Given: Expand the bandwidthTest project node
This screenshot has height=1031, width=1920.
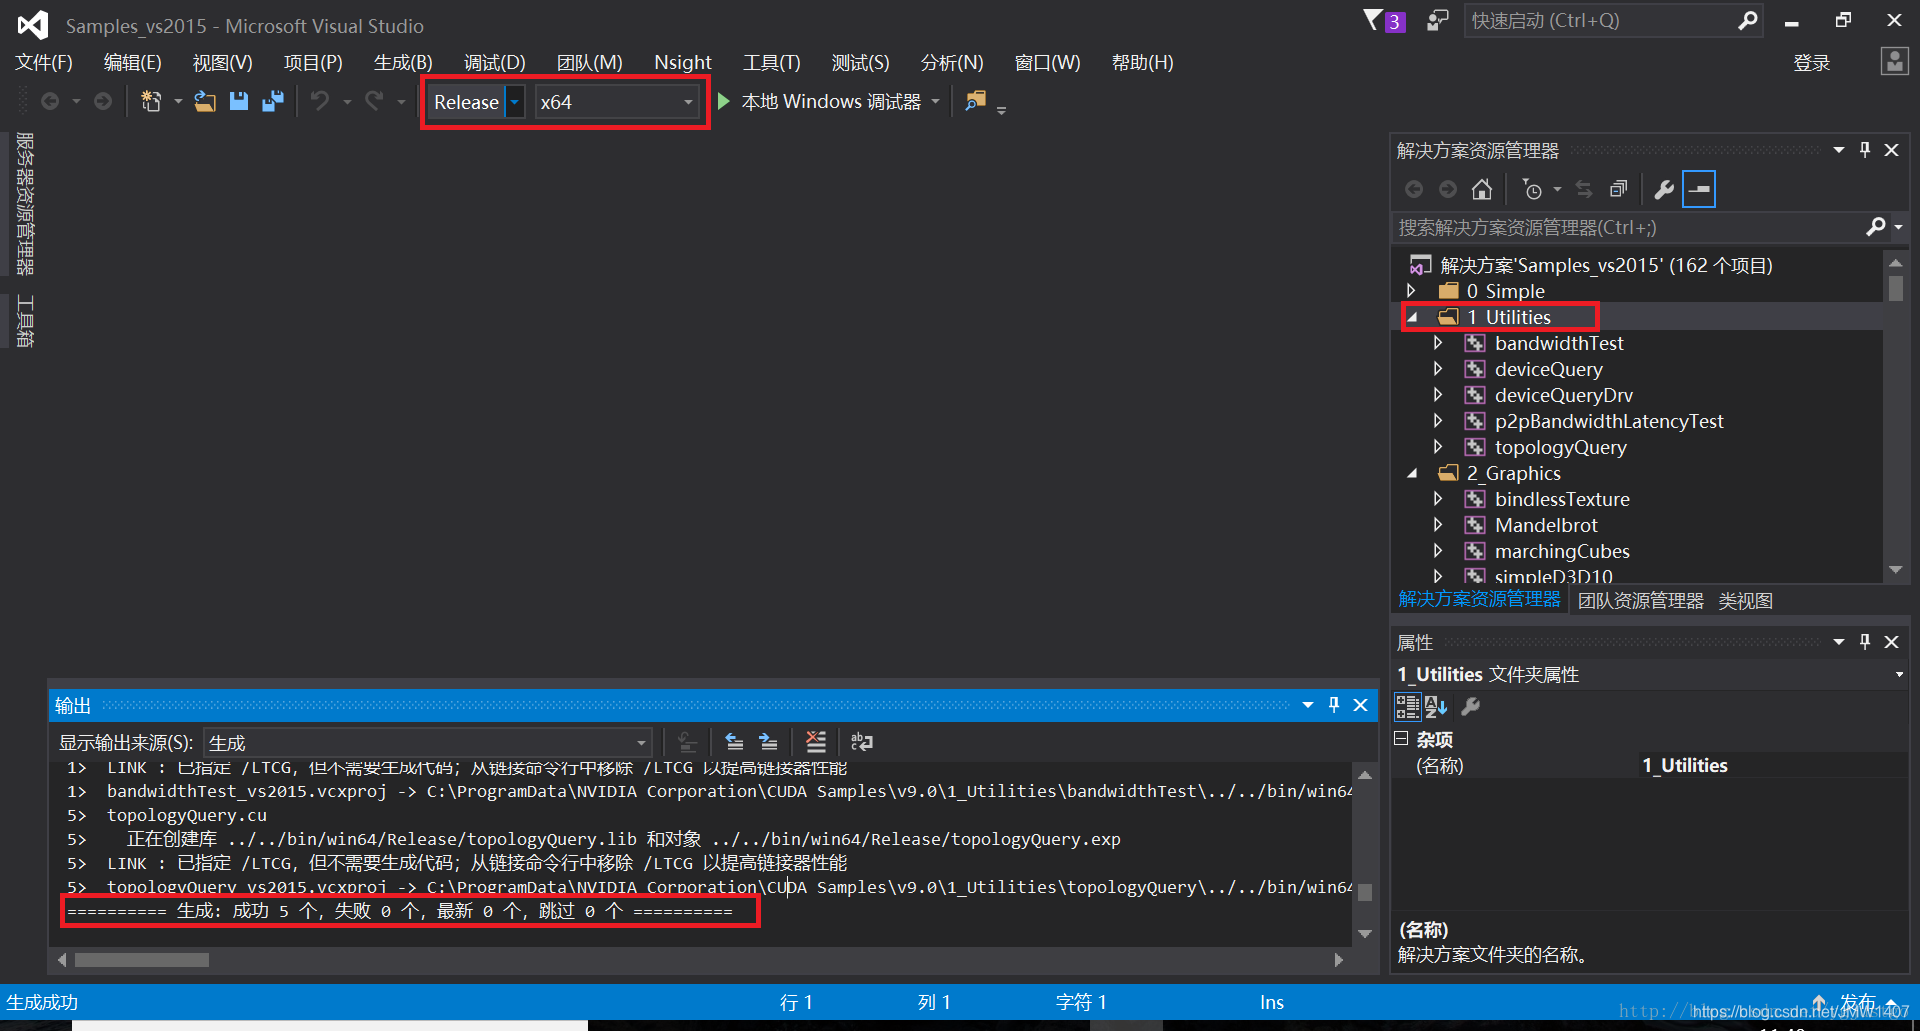Looking at the screenshot, I should pos(1438,343).
